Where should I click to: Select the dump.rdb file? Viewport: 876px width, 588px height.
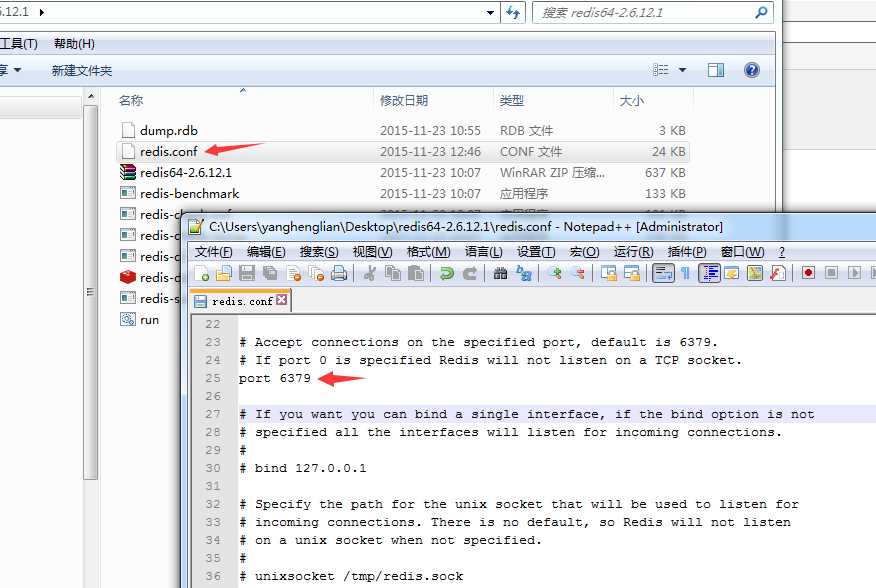pos(403,131)
